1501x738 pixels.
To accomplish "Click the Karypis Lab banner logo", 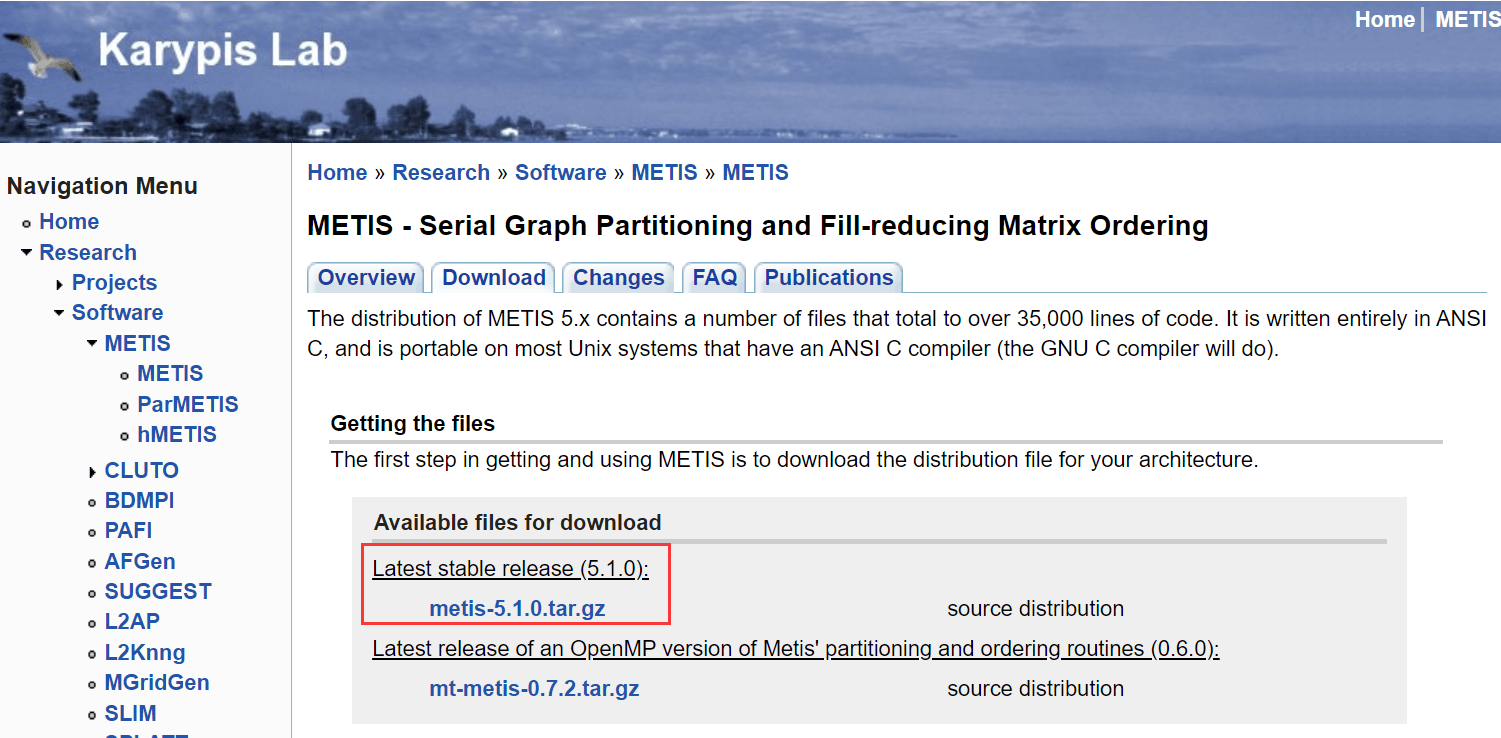I will pyautogui.click(x=222, y=52).
